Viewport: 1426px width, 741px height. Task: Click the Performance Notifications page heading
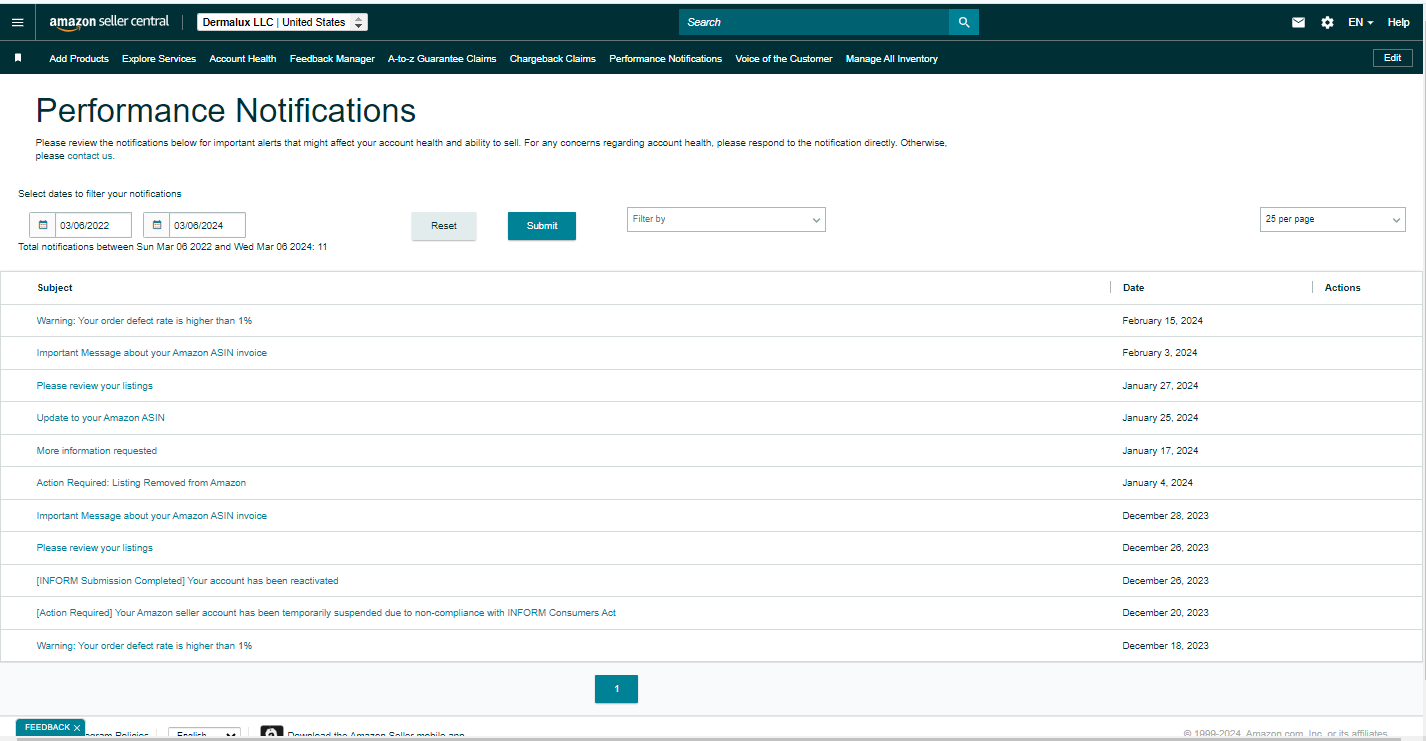226,110
